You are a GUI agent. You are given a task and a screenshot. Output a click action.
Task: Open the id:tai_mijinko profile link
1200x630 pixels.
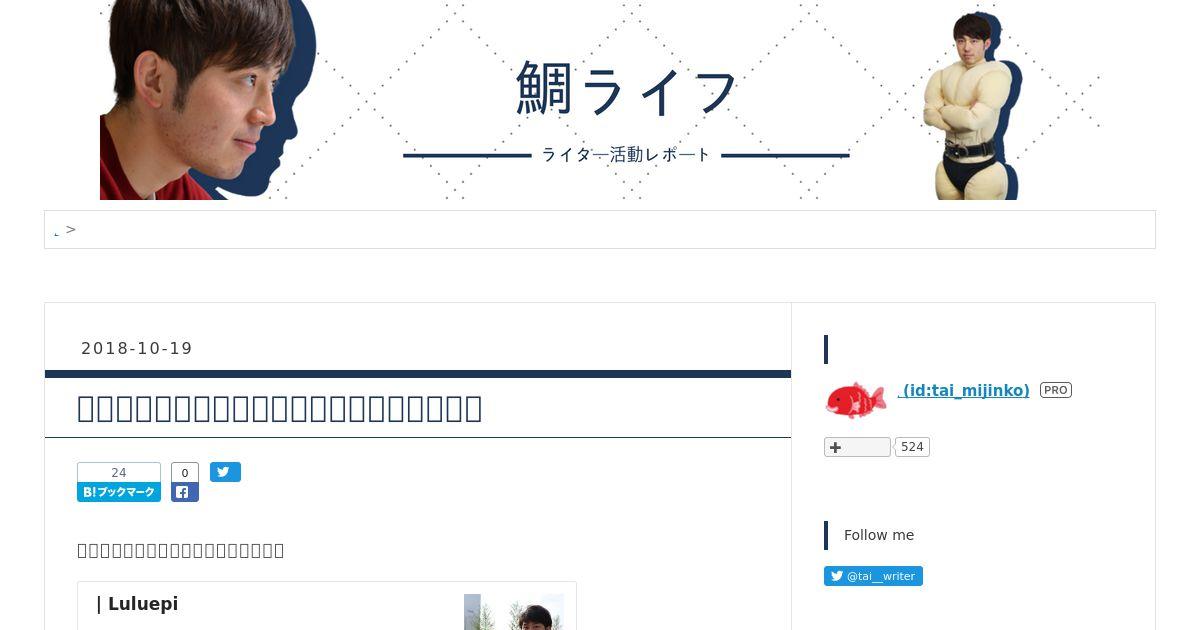(964, 390)
